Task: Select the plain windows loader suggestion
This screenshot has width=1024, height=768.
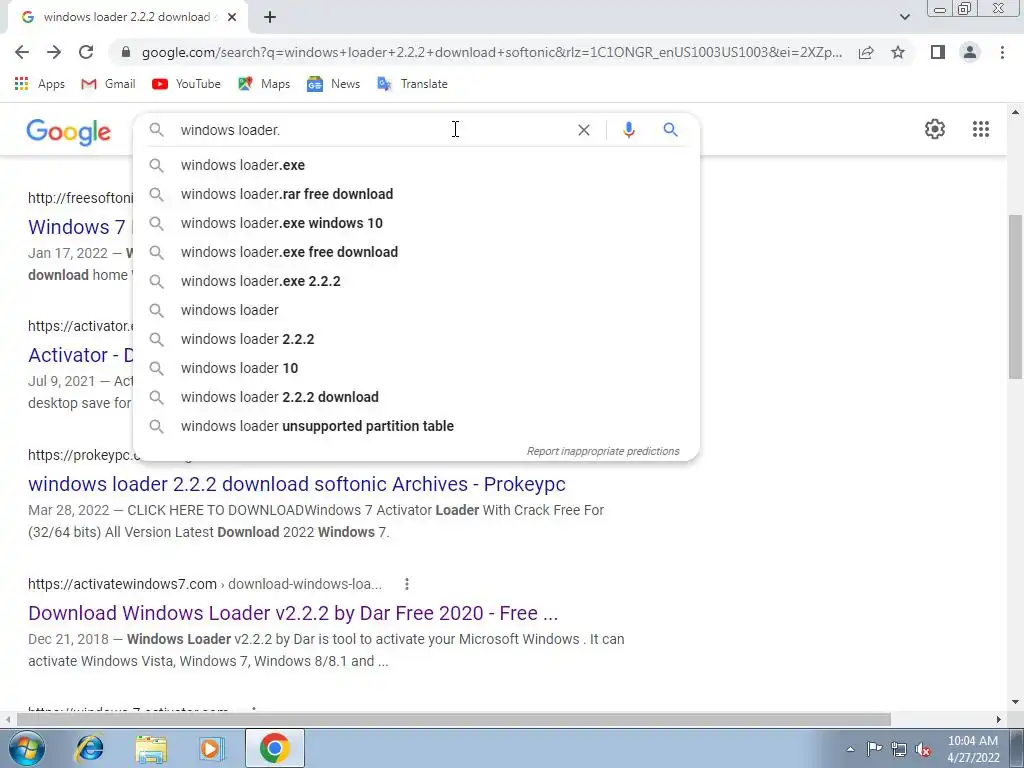Action: pos(416,310)
